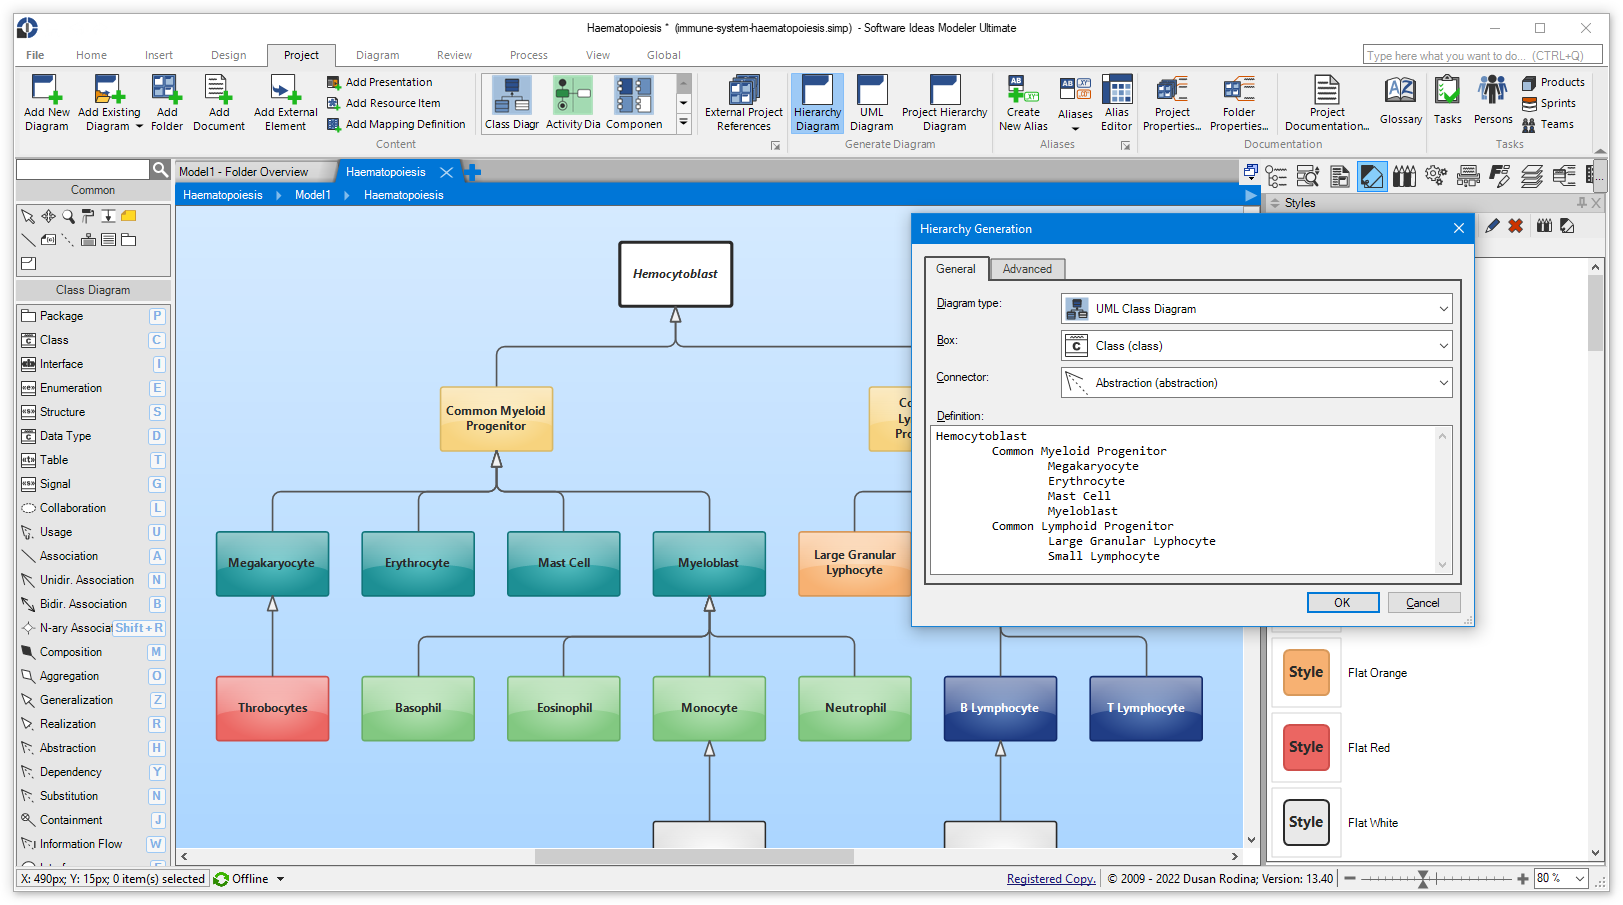1623x905 pixels.
Task: Open Project Properties
Action: point(1172,103)
